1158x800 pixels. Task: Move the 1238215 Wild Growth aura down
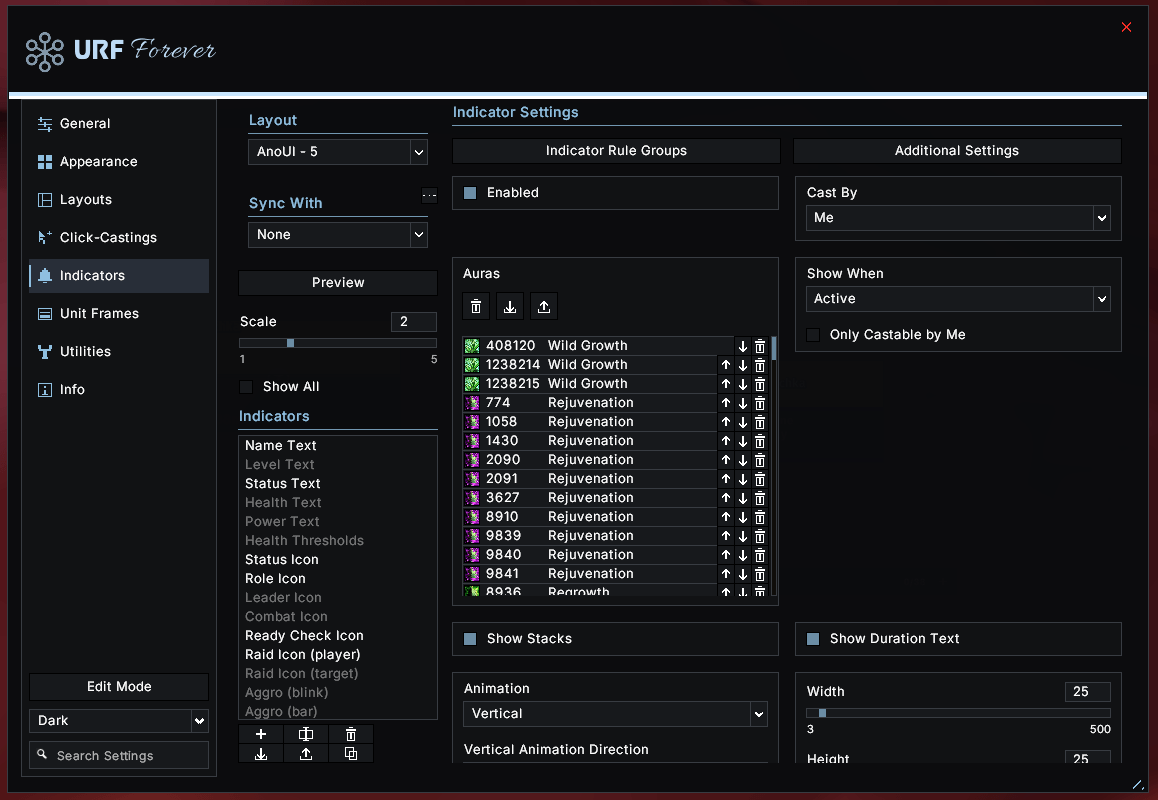(x=743, y=384)
